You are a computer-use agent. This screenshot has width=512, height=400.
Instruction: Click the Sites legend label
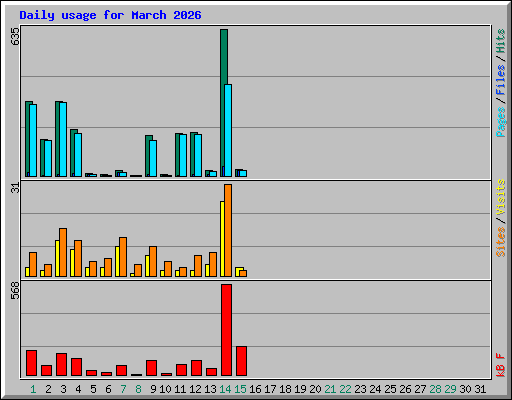pyautogui.click(x=501, y=242)
